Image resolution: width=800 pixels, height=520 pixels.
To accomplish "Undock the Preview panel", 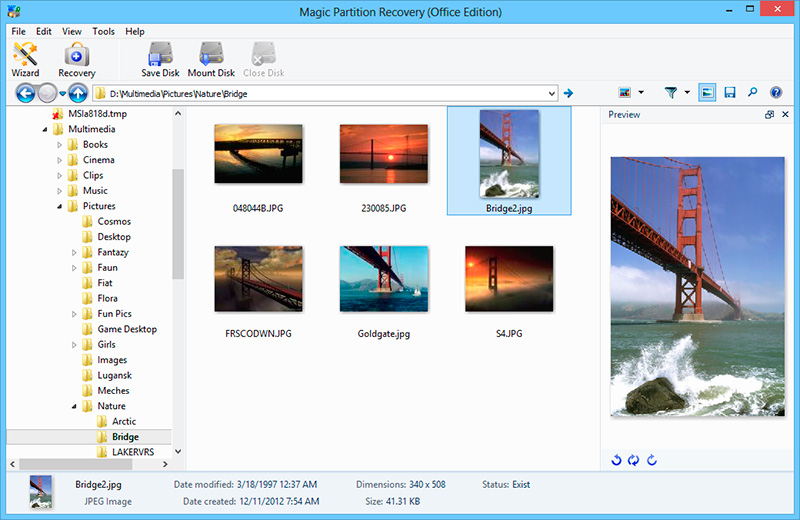I will pyautogui.click(x=769, y=114).
